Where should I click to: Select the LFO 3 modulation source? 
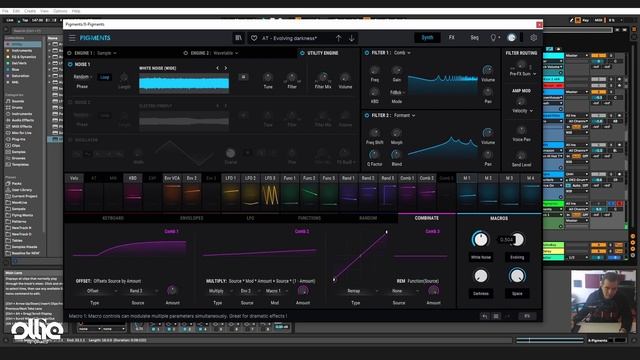[270, 191]
